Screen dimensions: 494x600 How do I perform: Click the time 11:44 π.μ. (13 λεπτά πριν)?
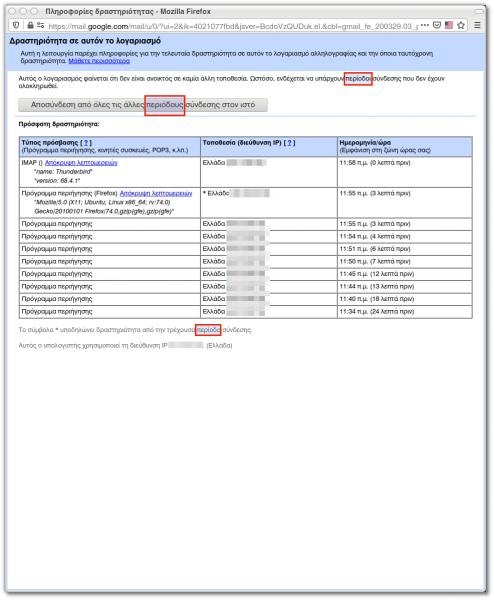[x=377, y=286]
